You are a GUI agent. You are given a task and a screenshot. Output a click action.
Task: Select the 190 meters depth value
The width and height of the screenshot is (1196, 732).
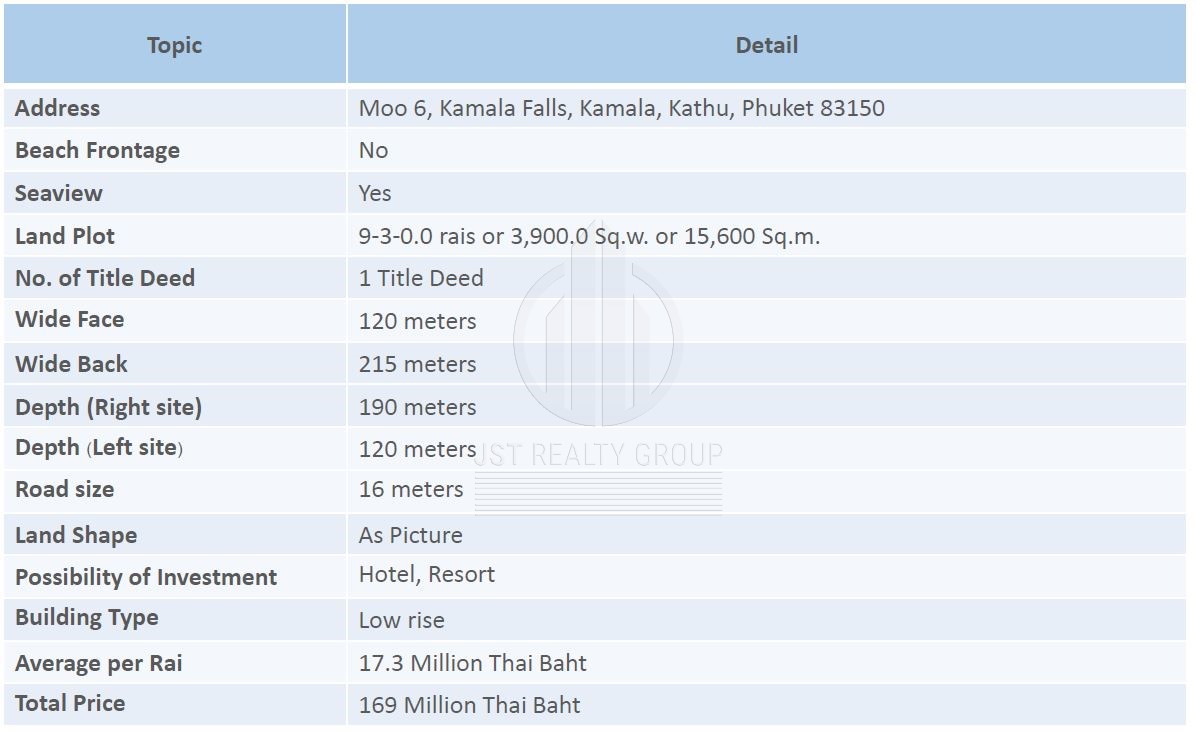417,407
